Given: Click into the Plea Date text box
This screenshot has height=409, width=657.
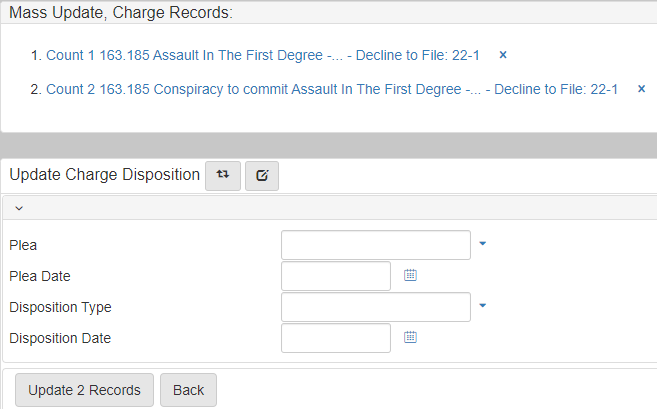Looking at the screenshot, I should 335,276.
